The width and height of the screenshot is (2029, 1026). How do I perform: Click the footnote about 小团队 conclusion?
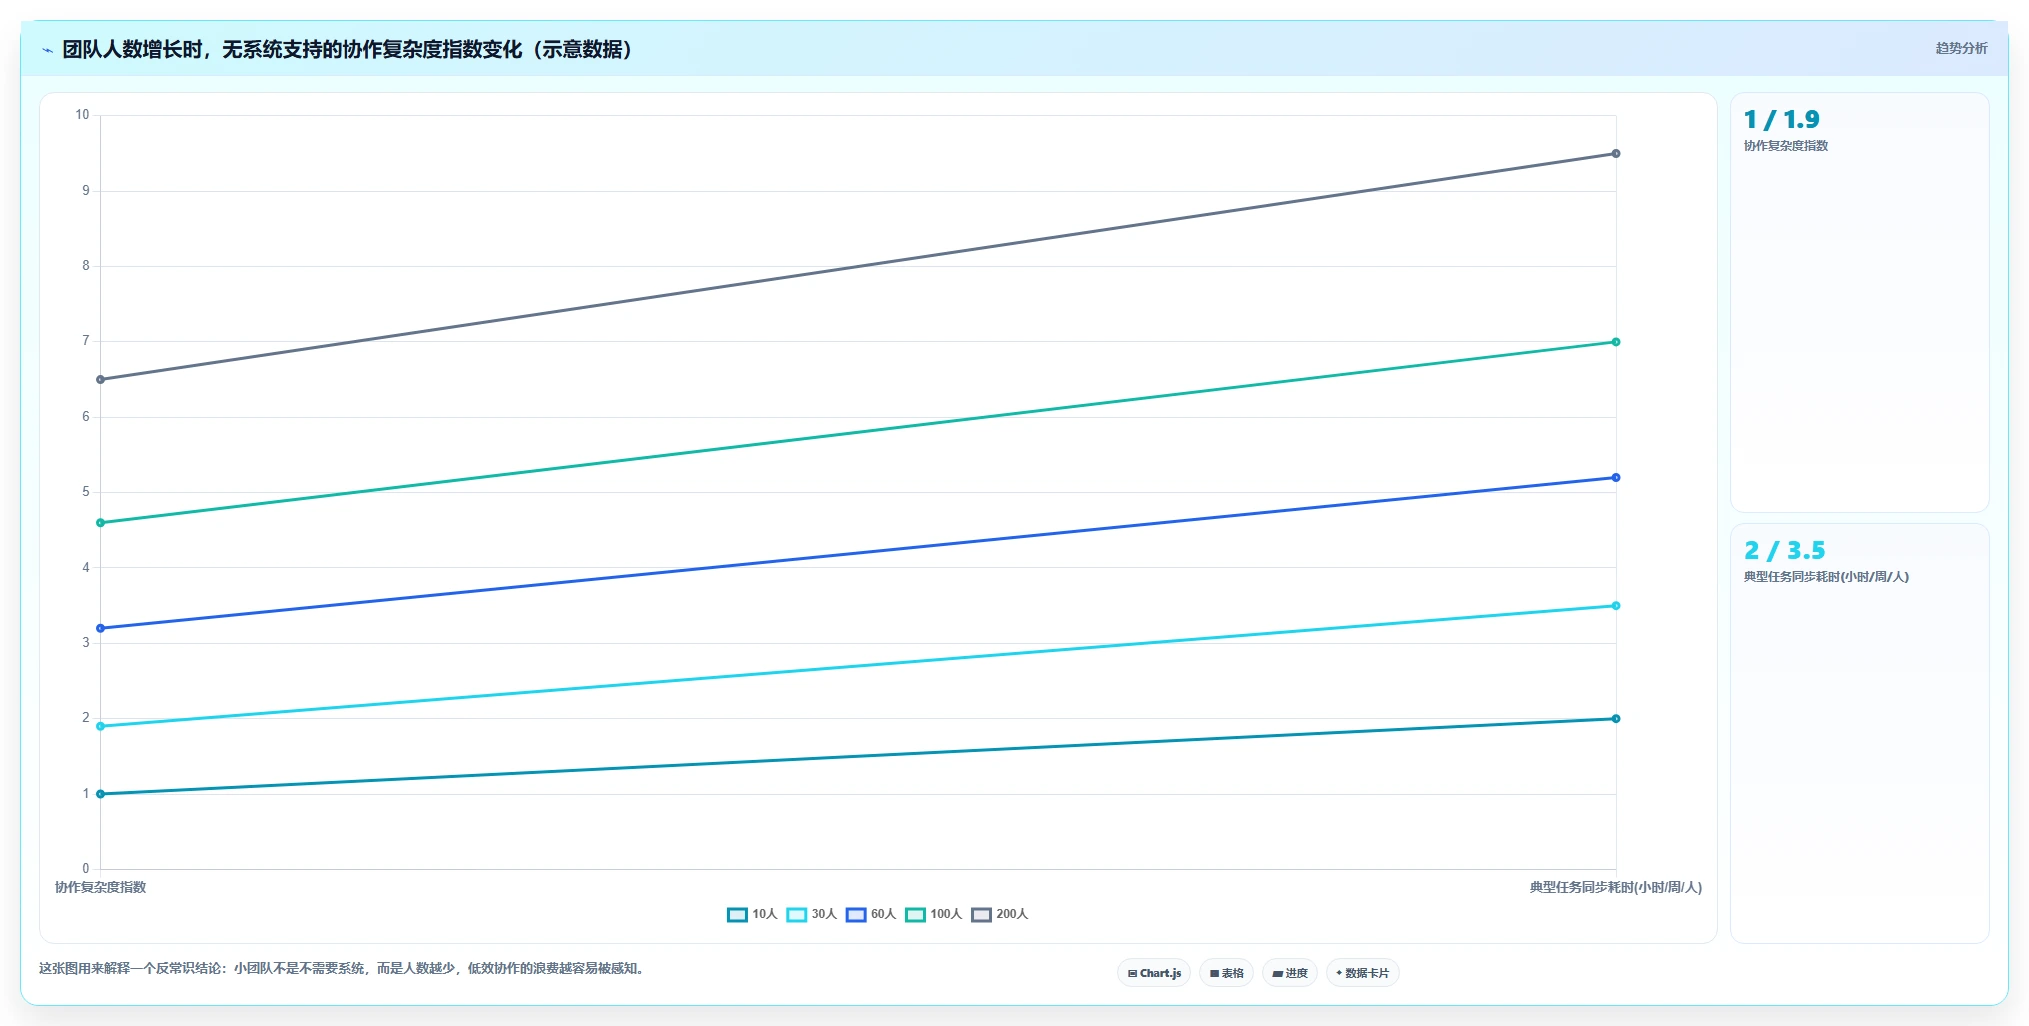(x=343, y=968)
